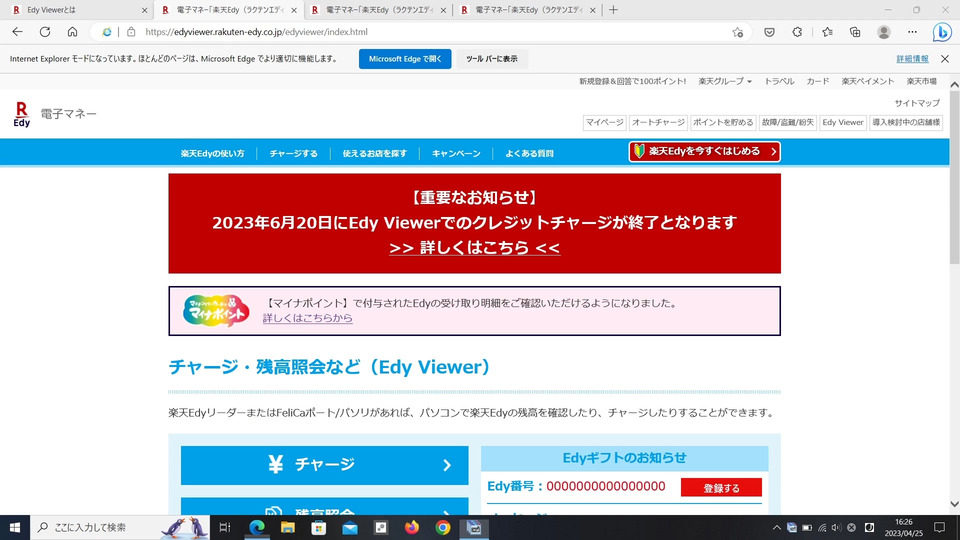Open the 新規登録&回答で100ポイント link
Screen dimensions: 960x540
point(632,81)
